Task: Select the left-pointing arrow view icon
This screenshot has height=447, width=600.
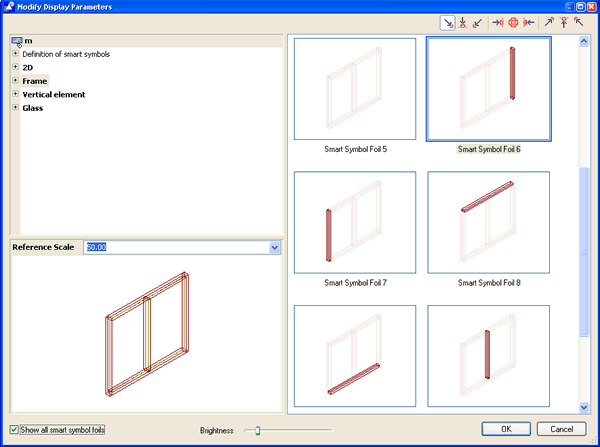Action: click(x=528, y=23)
